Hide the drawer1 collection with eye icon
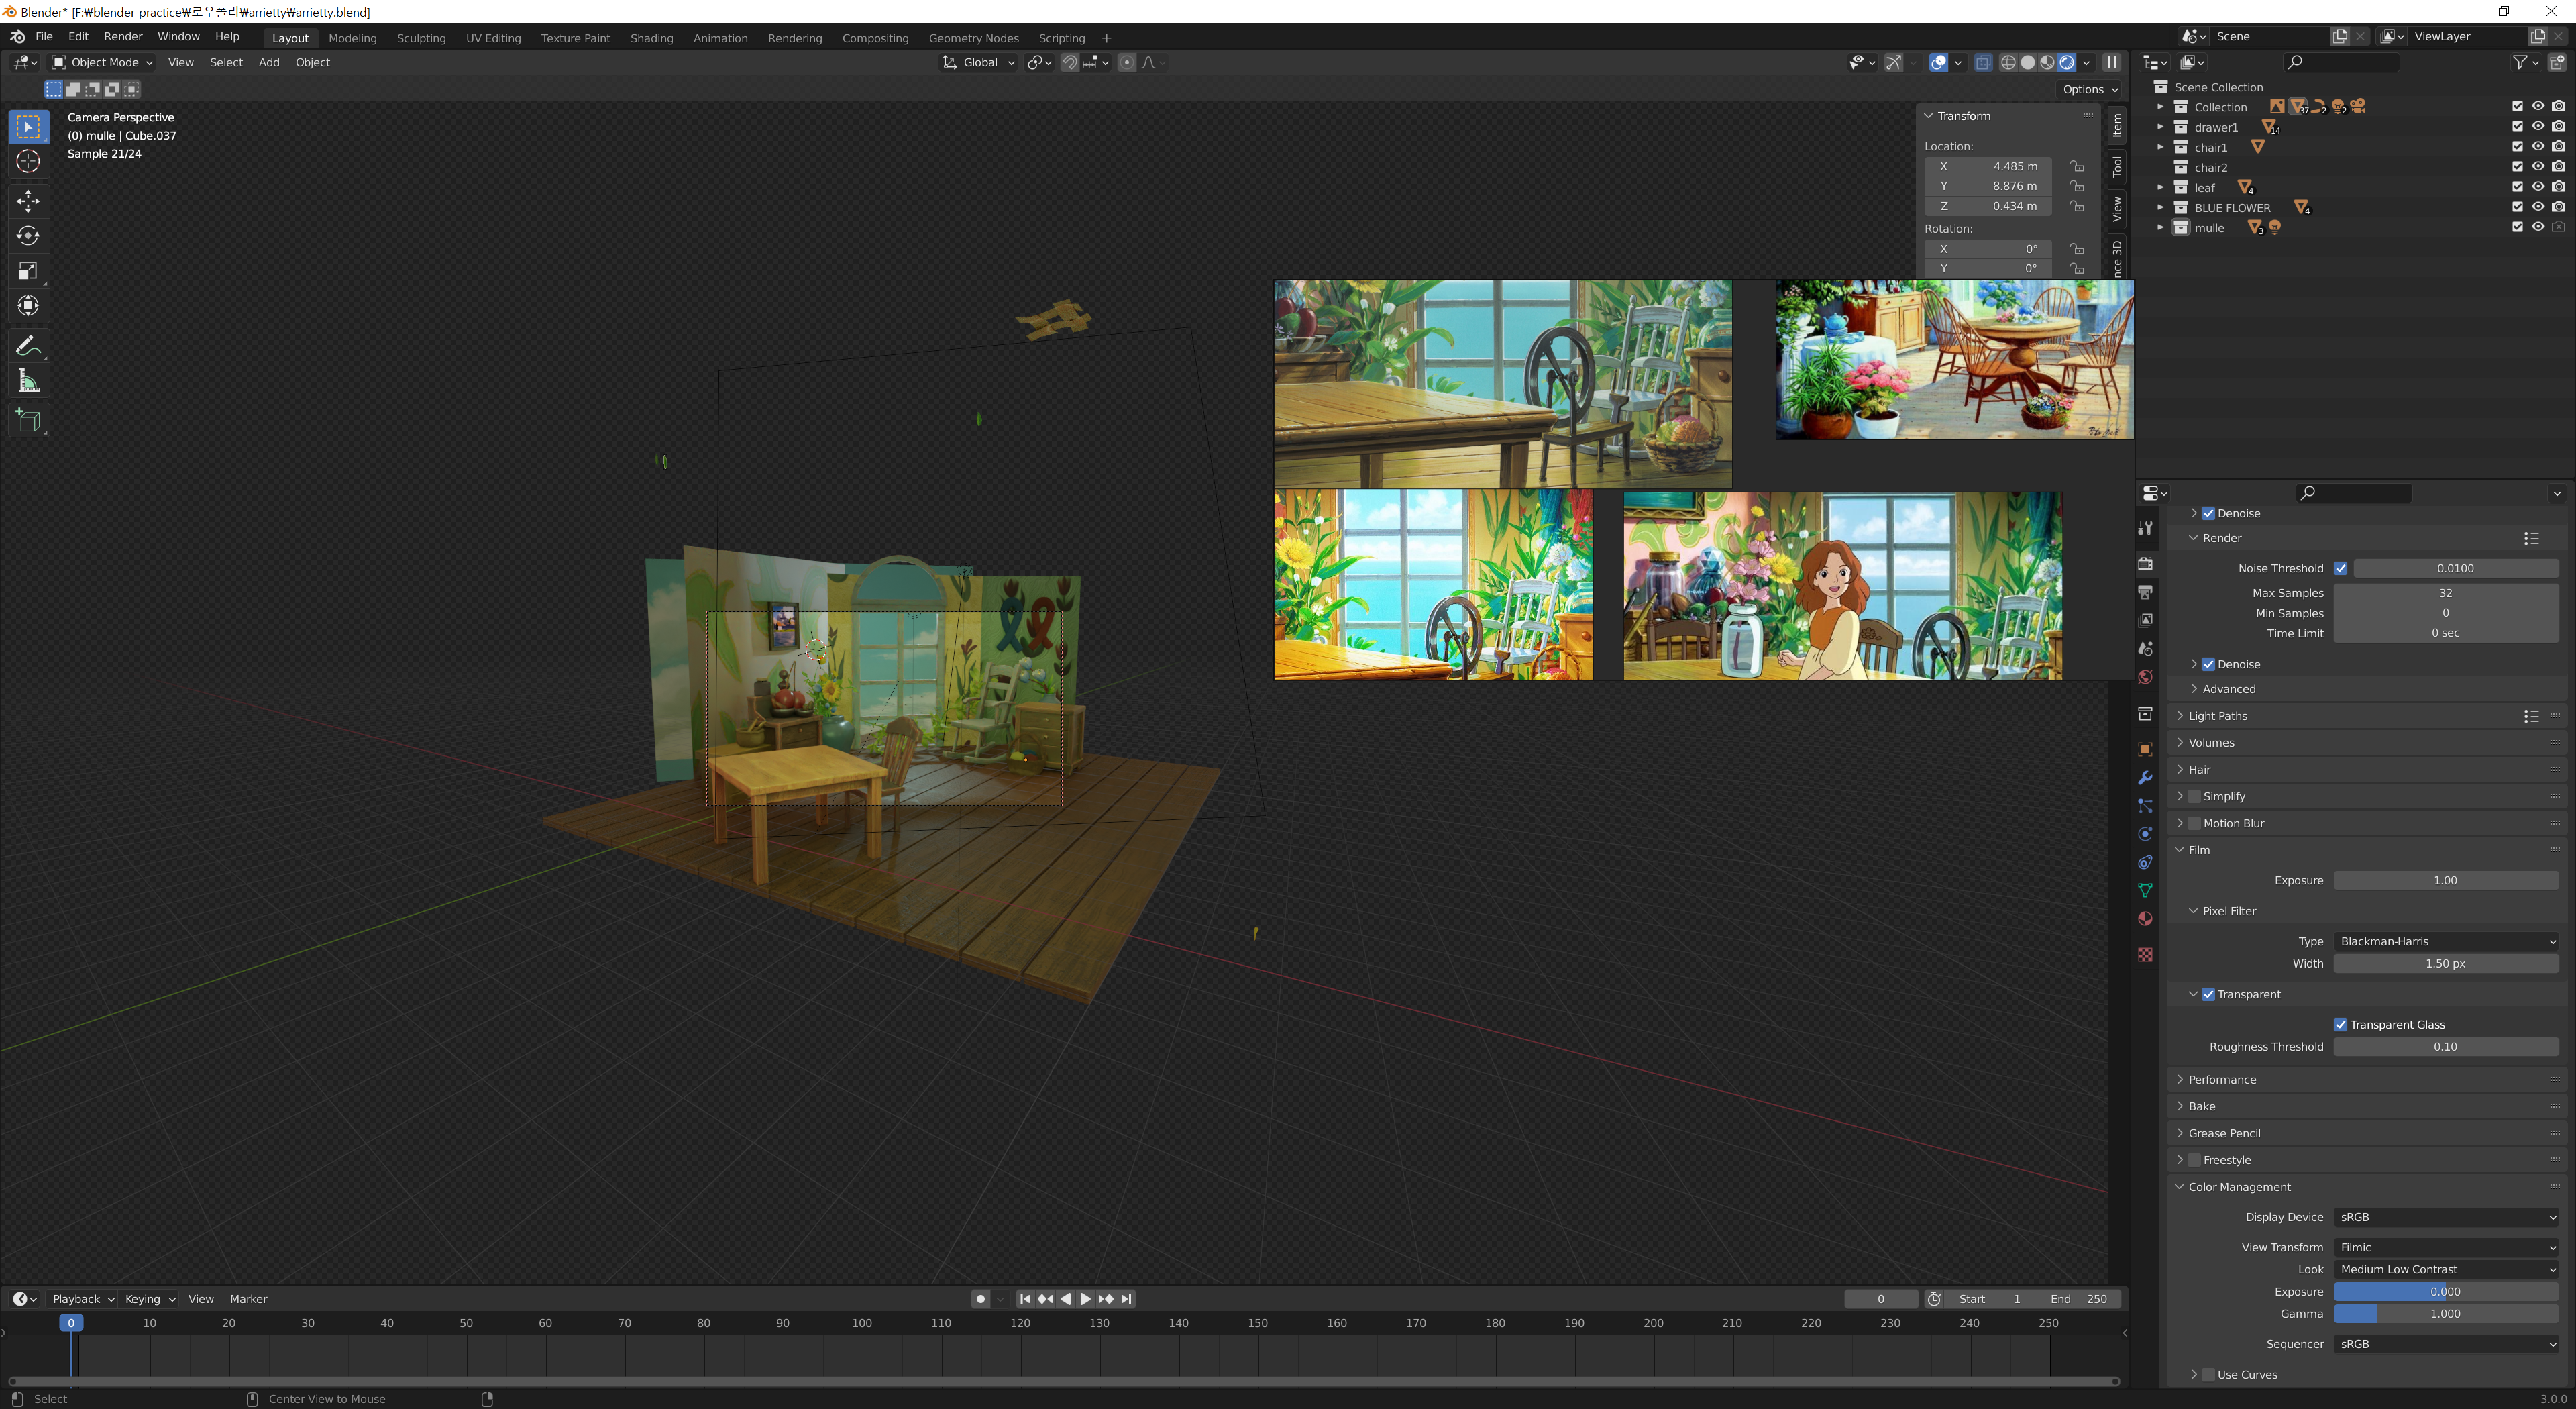This screenshot has height=1409, width=2576. (2537, 127)
